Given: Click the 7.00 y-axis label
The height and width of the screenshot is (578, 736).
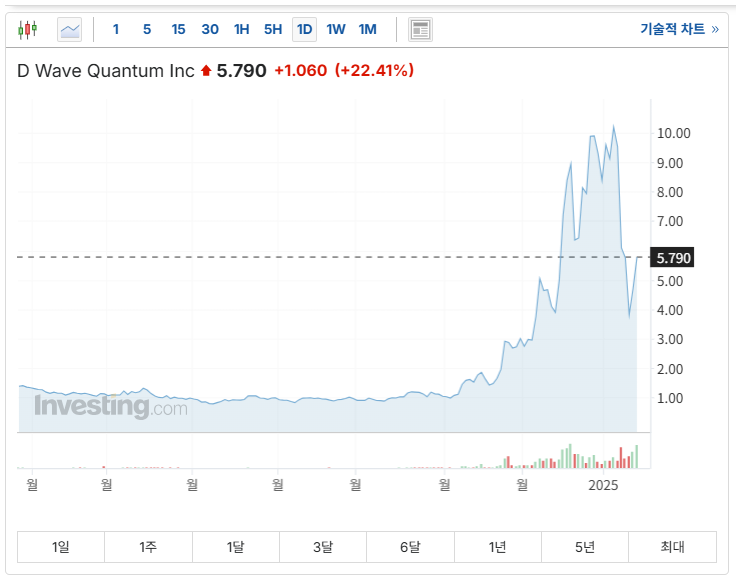Looking at the screenshot, I should (x=670, y=221).
